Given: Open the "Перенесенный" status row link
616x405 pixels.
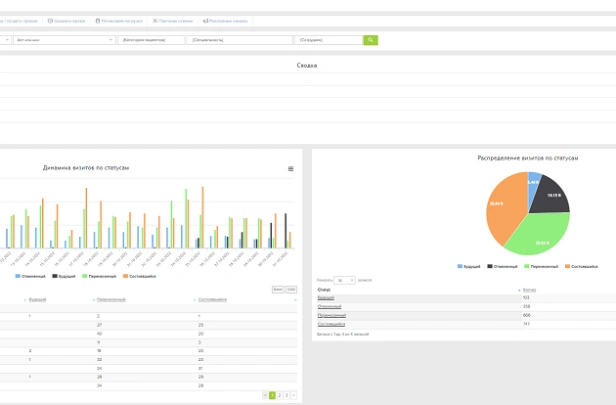Looking at the screenshot, I should pyautogui.click(x=332, y=315).
